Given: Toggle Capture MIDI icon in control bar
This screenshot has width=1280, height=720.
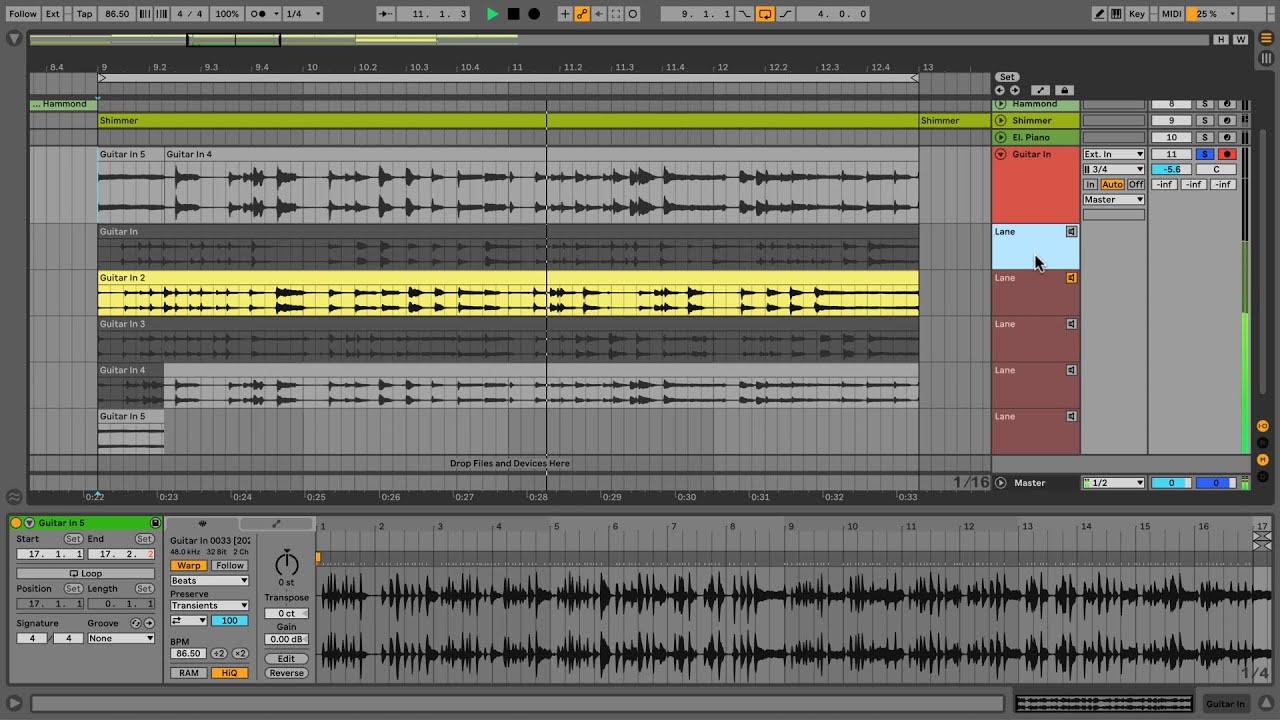Looking at the screenshot, I should 616,14.
